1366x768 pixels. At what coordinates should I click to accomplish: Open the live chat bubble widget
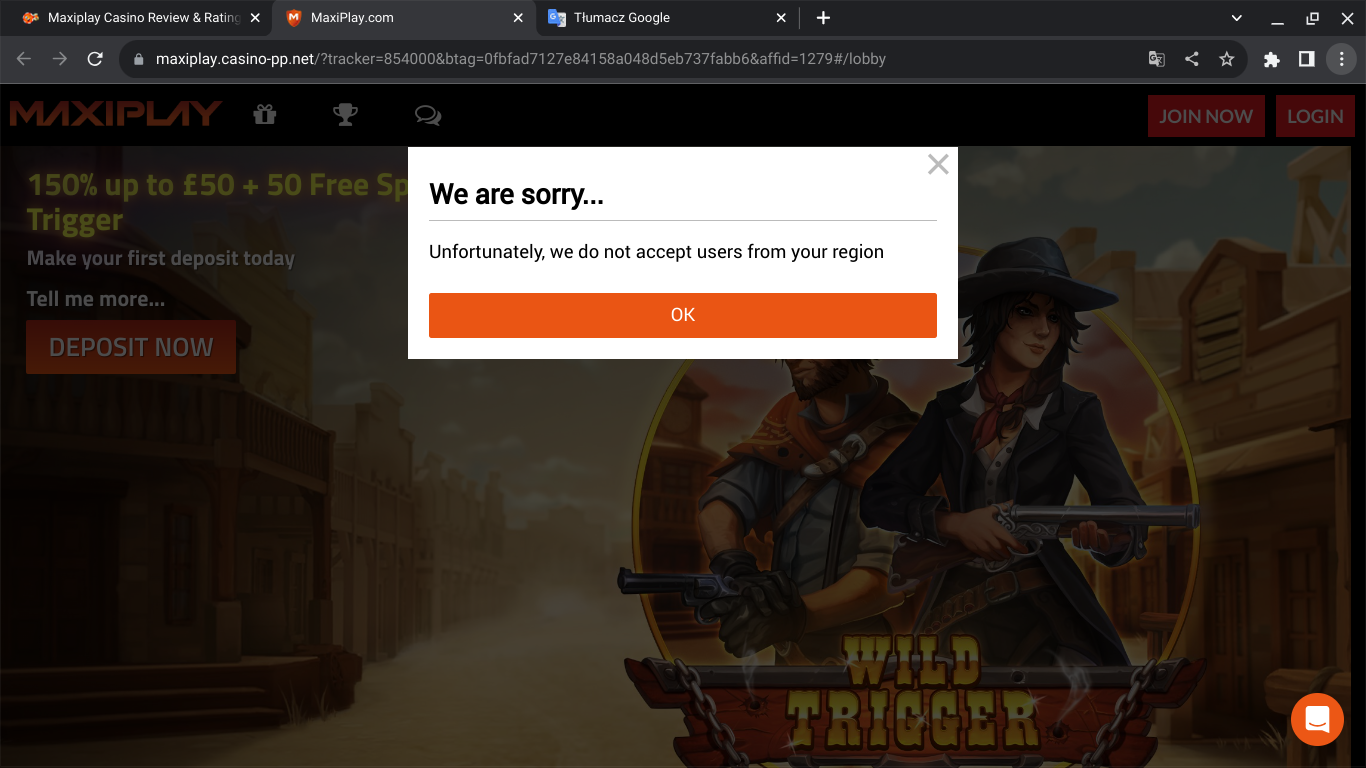tap(1317, 719)
